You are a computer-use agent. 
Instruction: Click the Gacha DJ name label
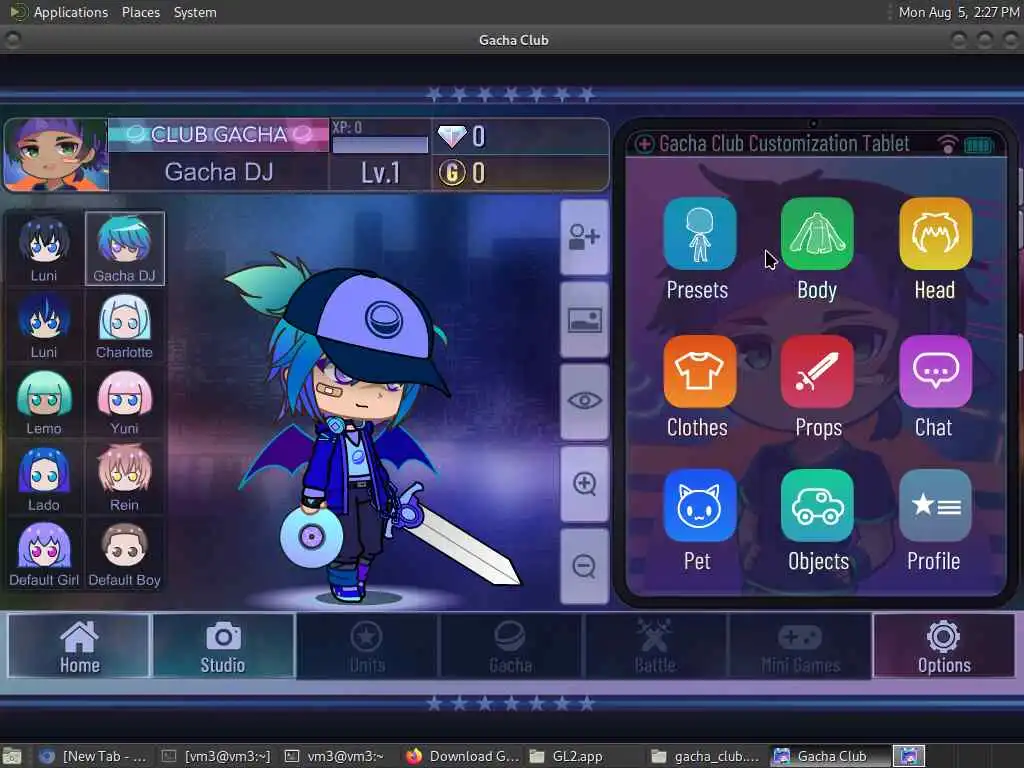point(219,172)
